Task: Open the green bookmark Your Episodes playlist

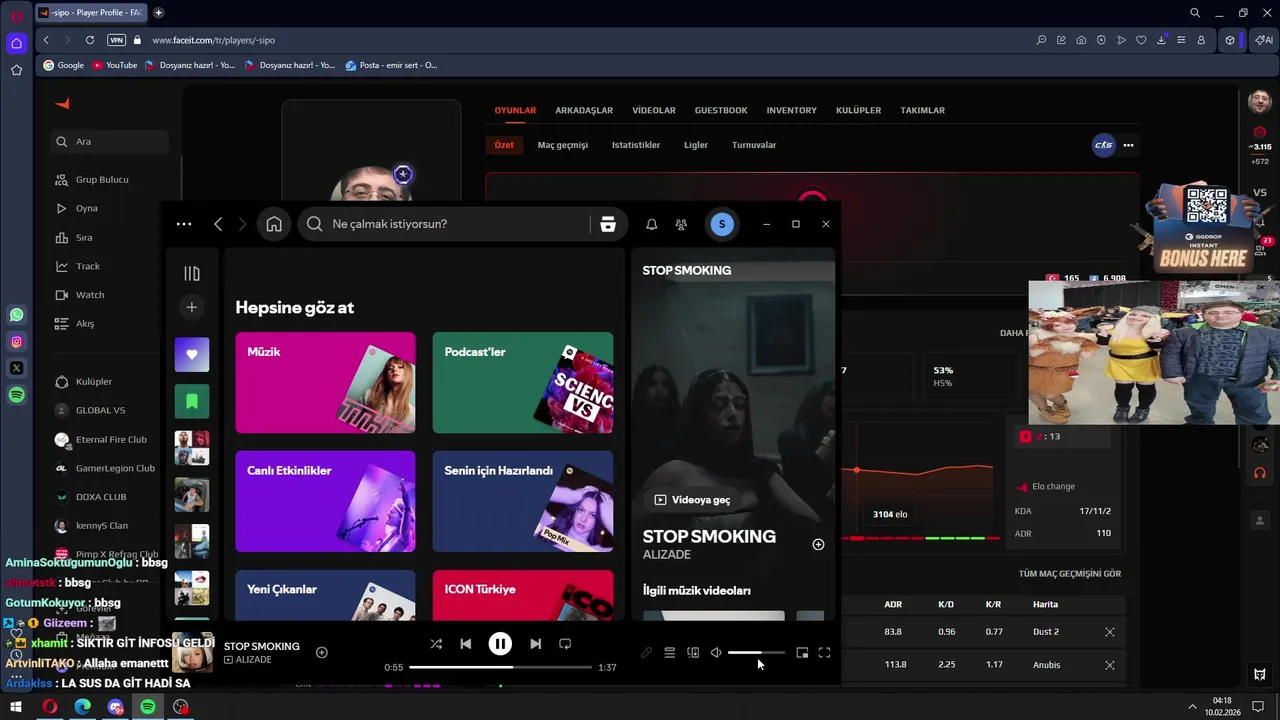Action: (x=192, y=401)
